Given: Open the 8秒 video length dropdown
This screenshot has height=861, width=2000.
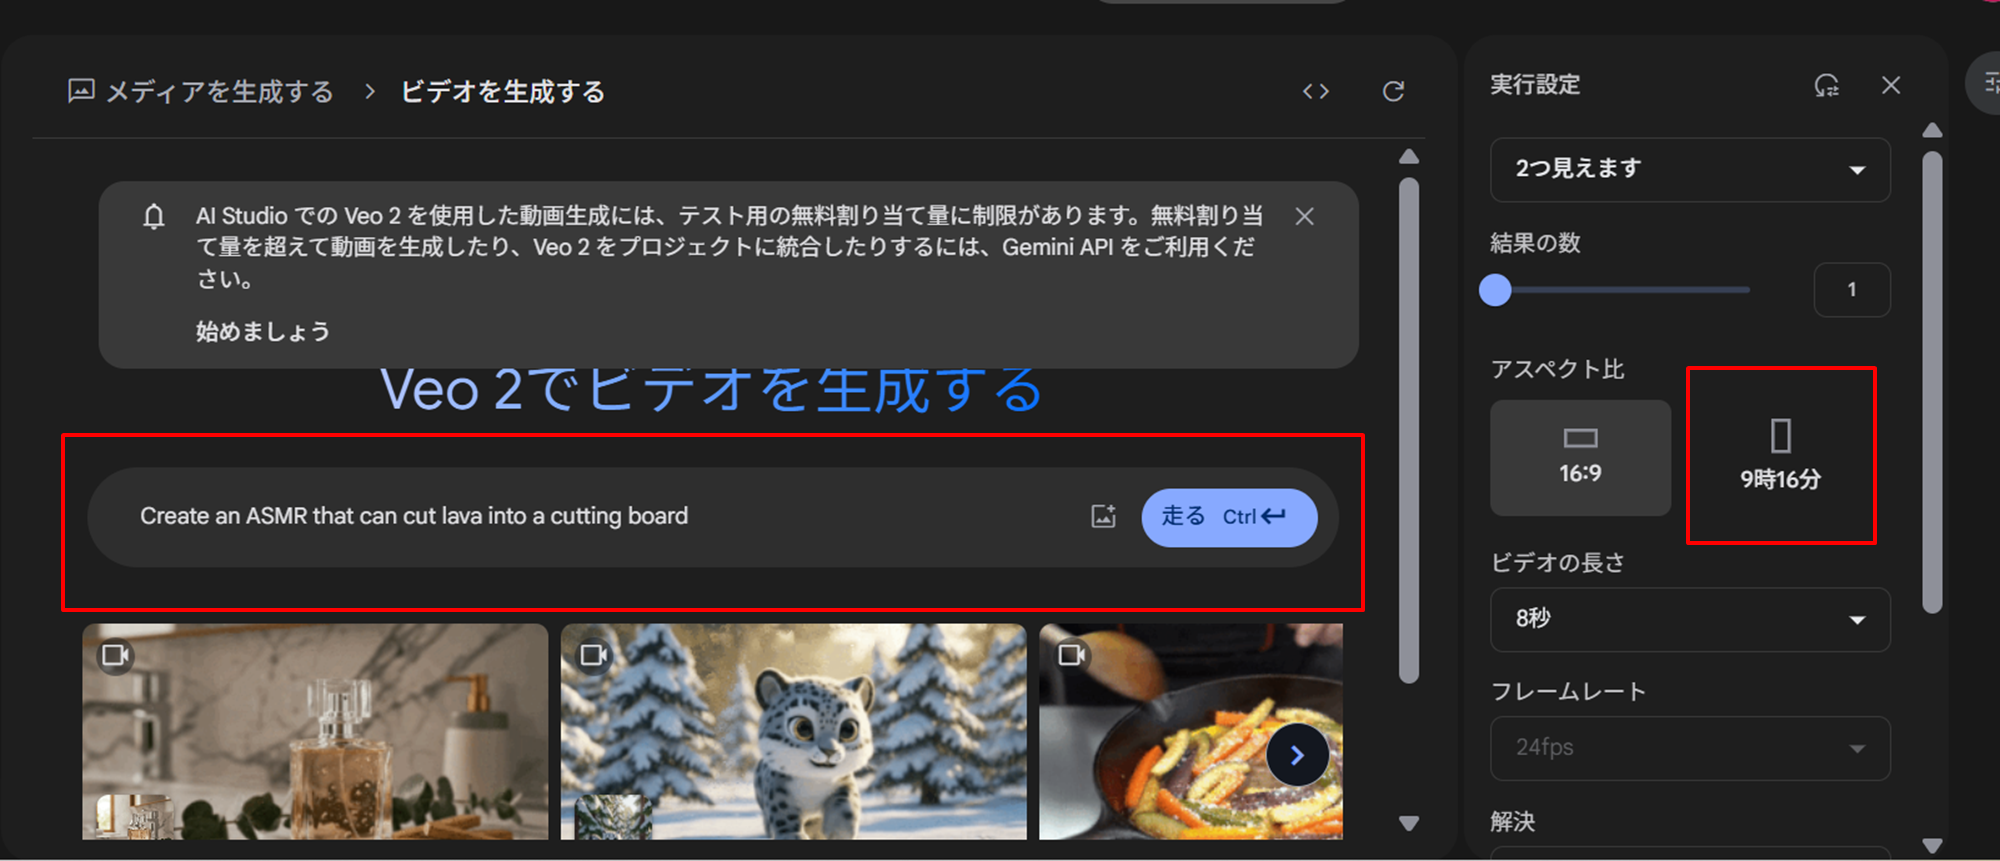Looking at the screenshot, I should pos(1690,619).
